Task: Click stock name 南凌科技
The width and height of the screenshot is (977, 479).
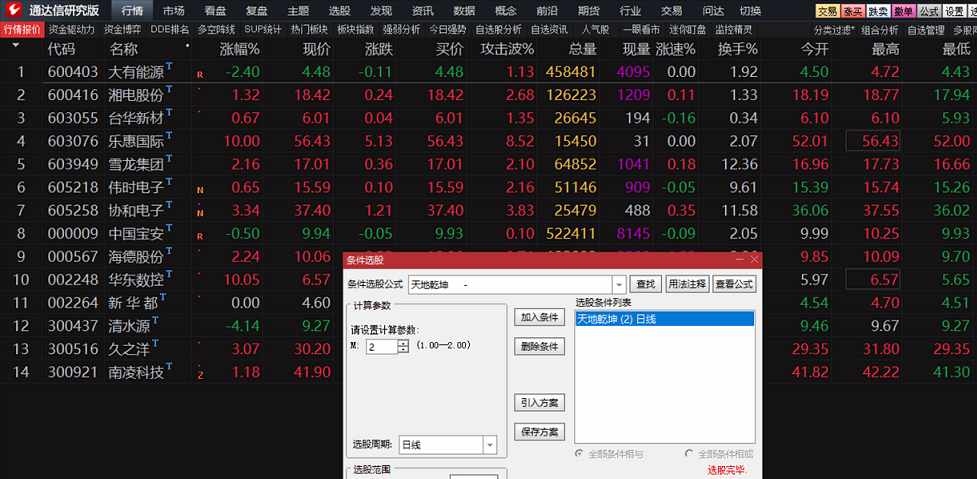Action: point(136,372)
